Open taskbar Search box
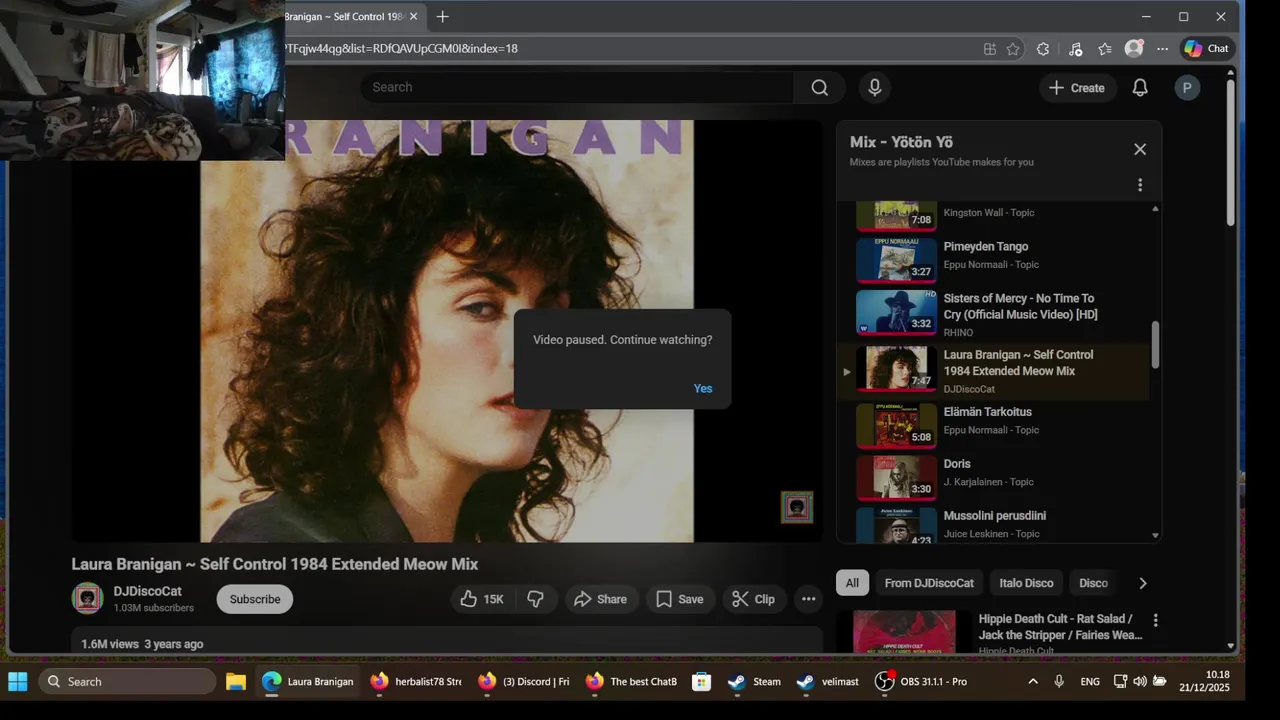The height and width of the screenshot is (720, 1280). [x=127, y=681]
